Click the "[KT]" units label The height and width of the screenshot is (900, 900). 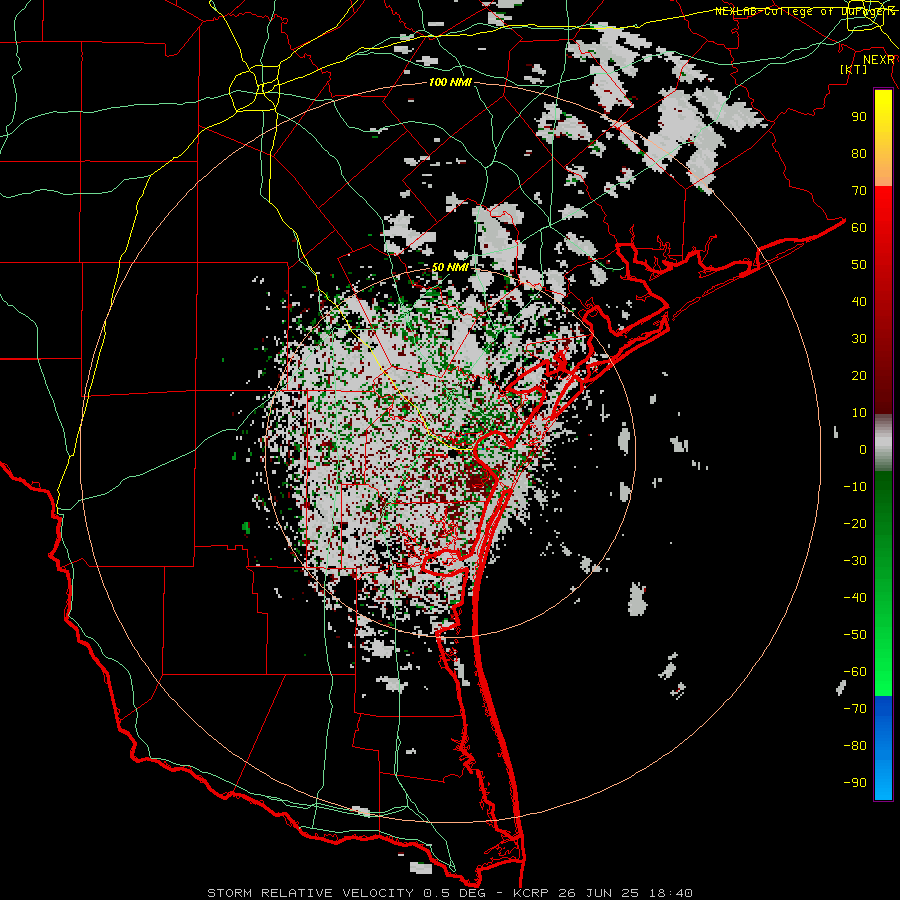tap(854, 69)
